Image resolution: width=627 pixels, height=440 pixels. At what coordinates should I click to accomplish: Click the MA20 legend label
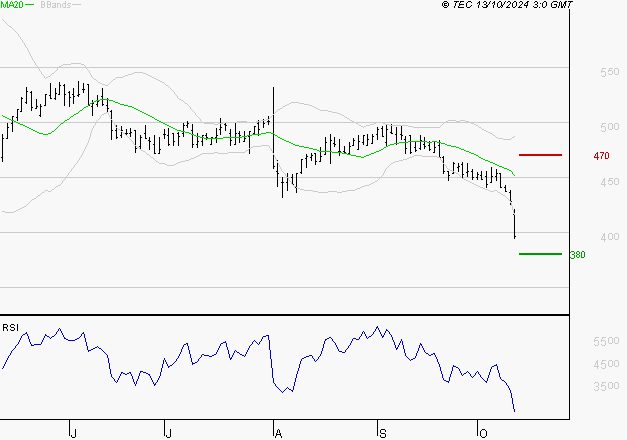point(12,5)
